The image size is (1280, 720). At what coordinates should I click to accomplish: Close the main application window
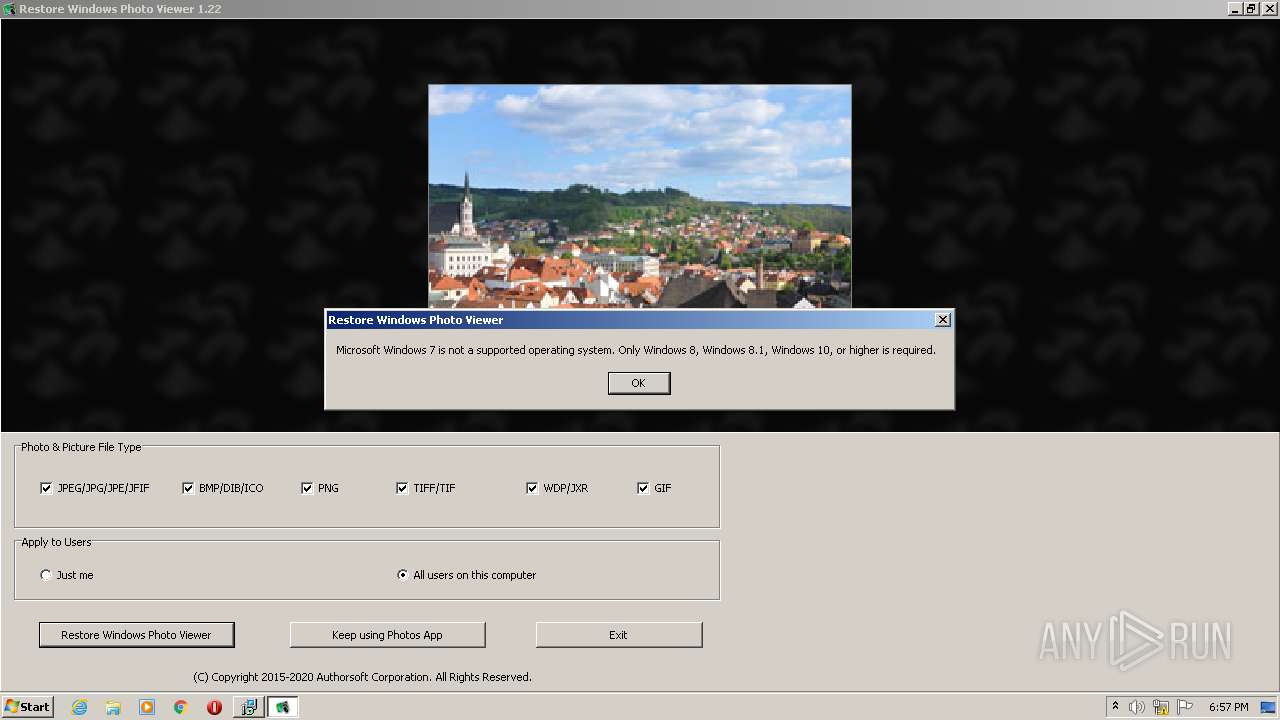tap(1268, 9)
